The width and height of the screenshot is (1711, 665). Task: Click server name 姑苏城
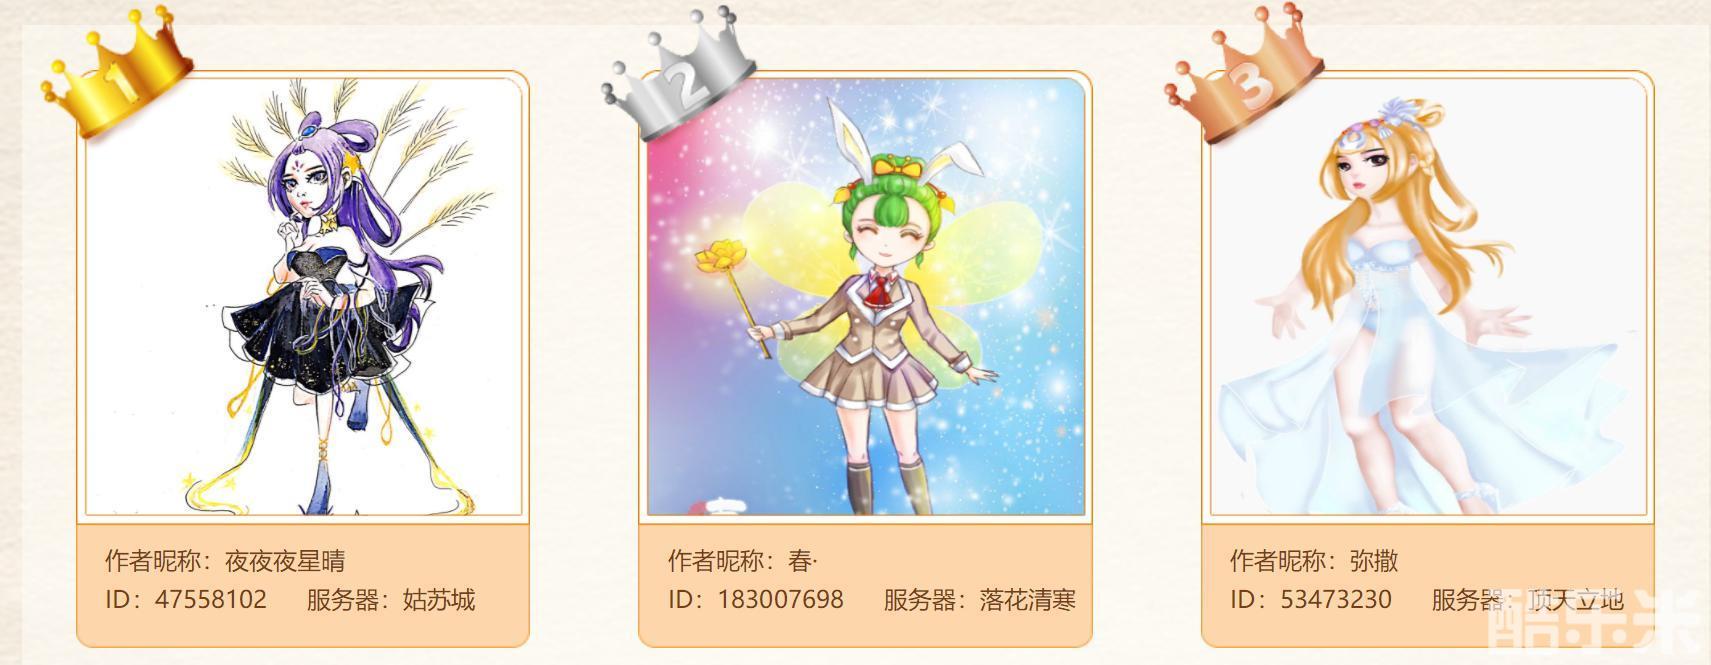click(x=439, y=600)
